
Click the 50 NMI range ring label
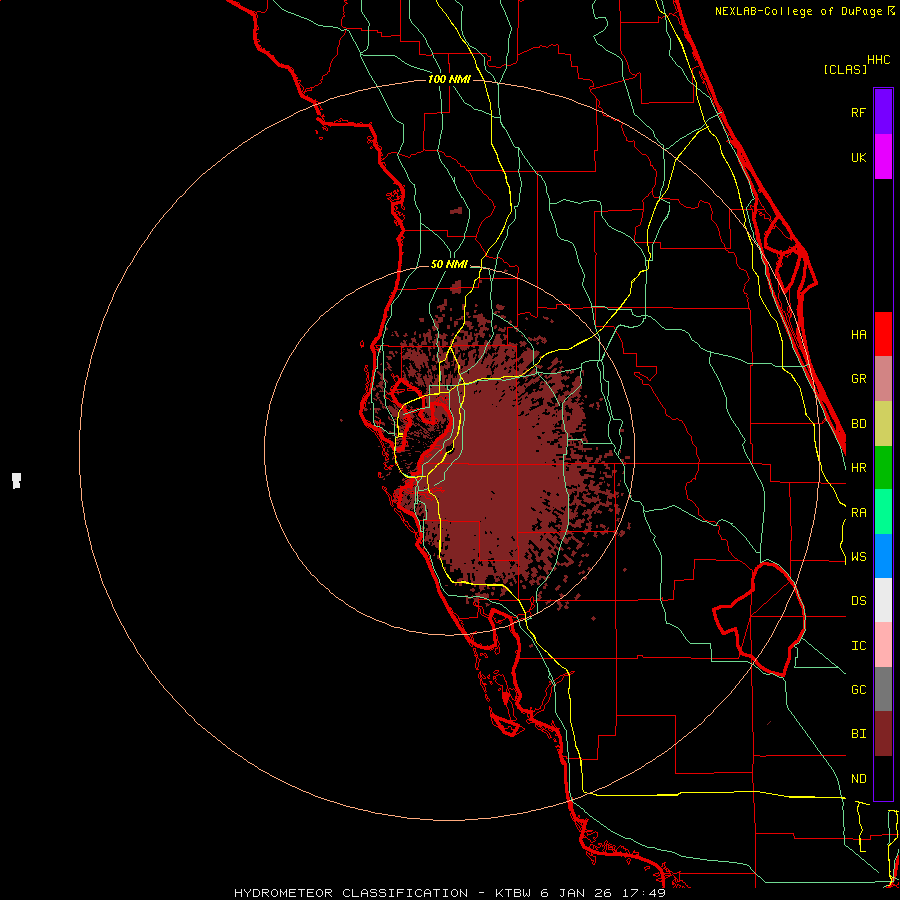point(449,264)
